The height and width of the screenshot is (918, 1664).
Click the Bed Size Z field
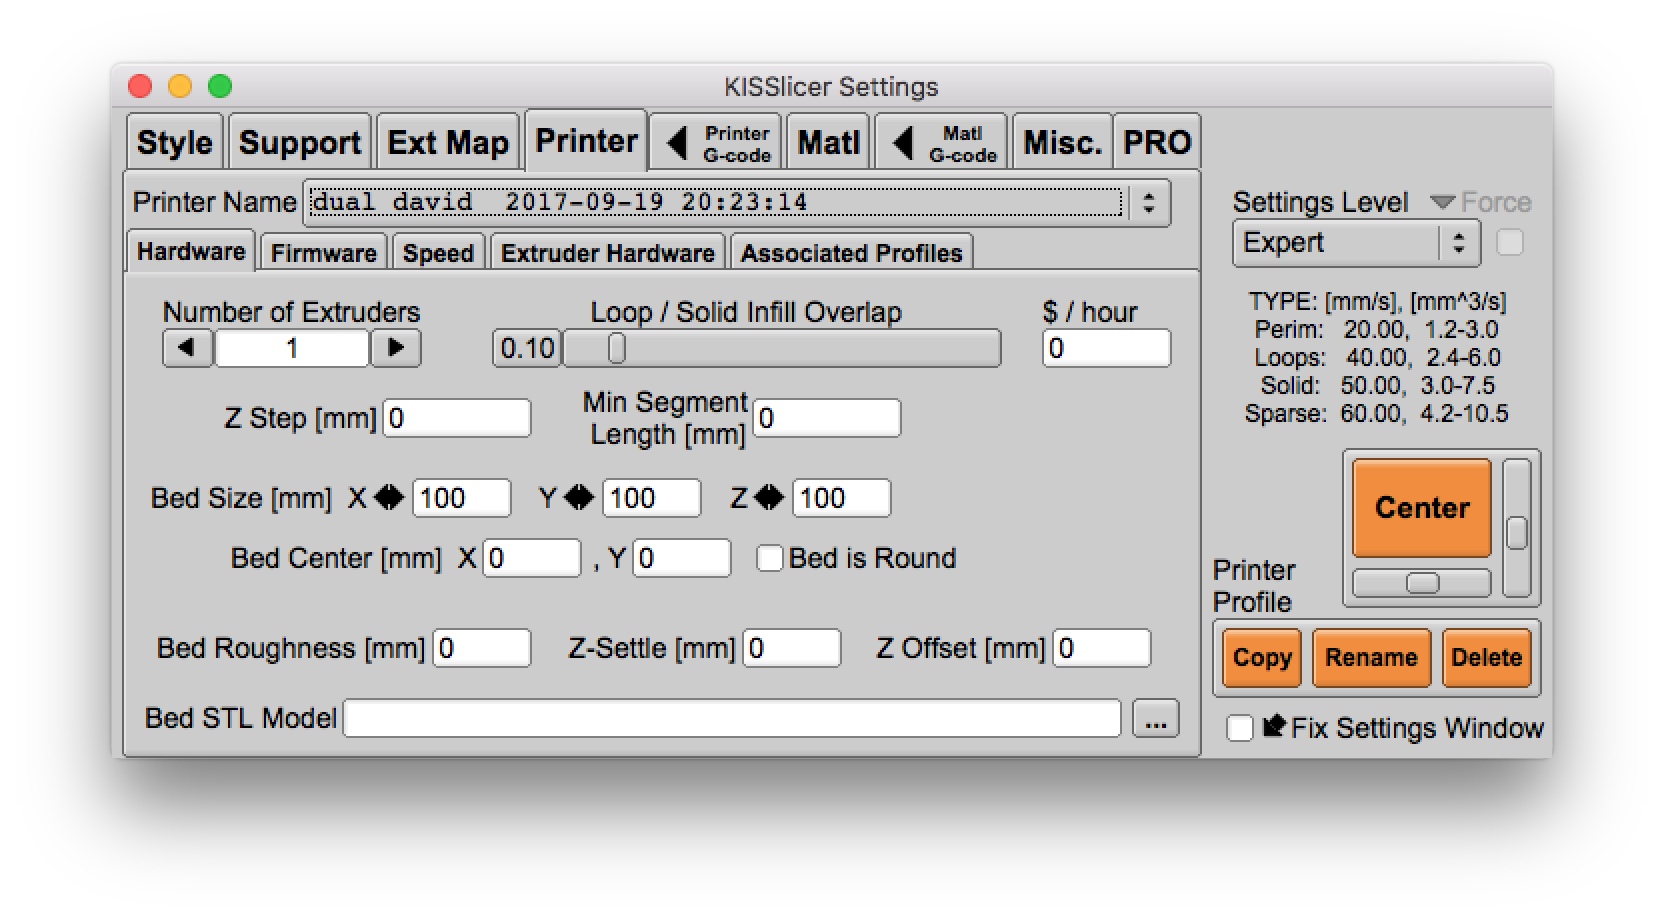[842, 498]
